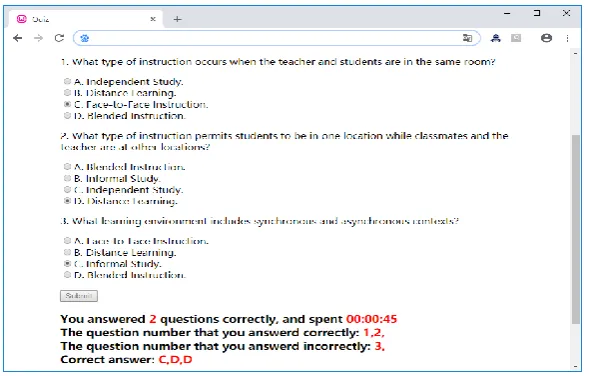Focus the browser address bar

click(x=276, y=38)
